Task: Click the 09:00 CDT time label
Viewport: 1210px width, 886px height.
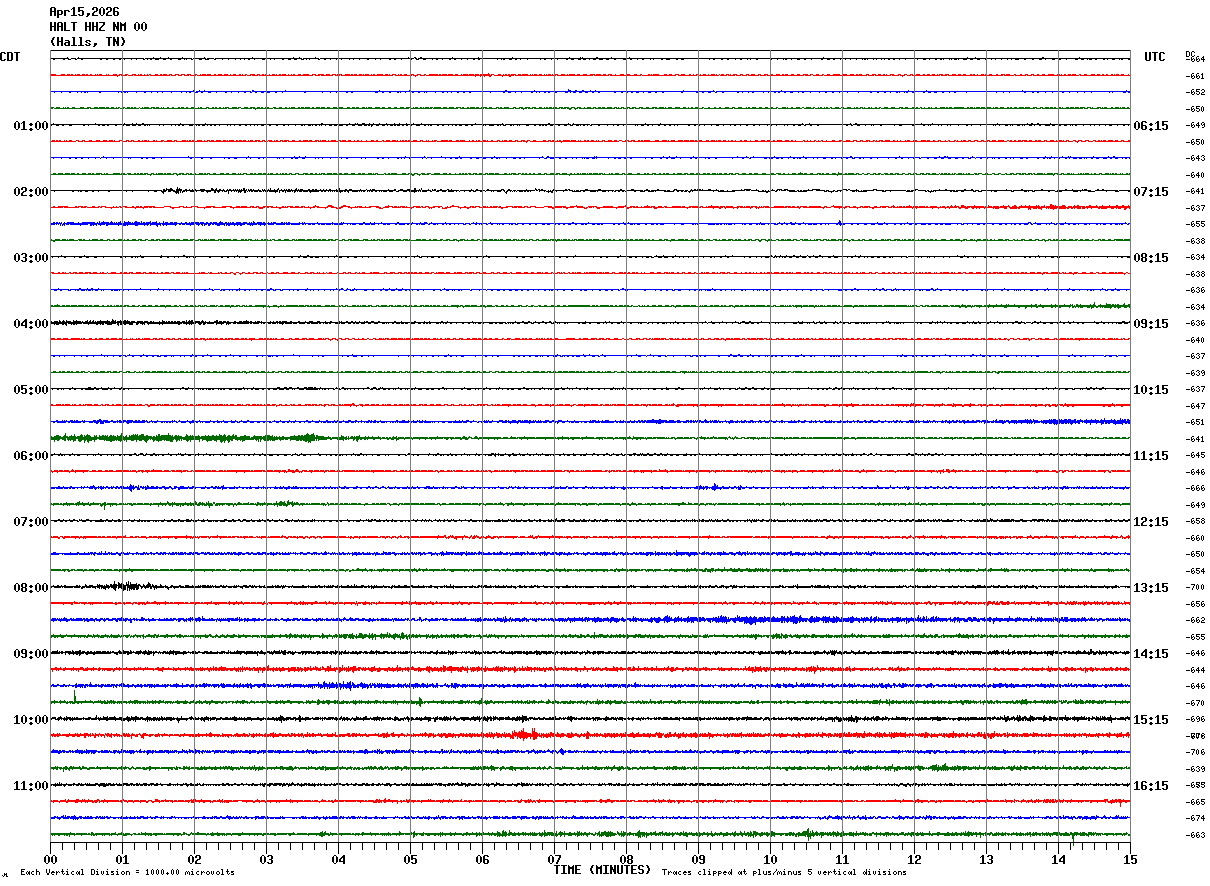Action: [x=31, y=654]
